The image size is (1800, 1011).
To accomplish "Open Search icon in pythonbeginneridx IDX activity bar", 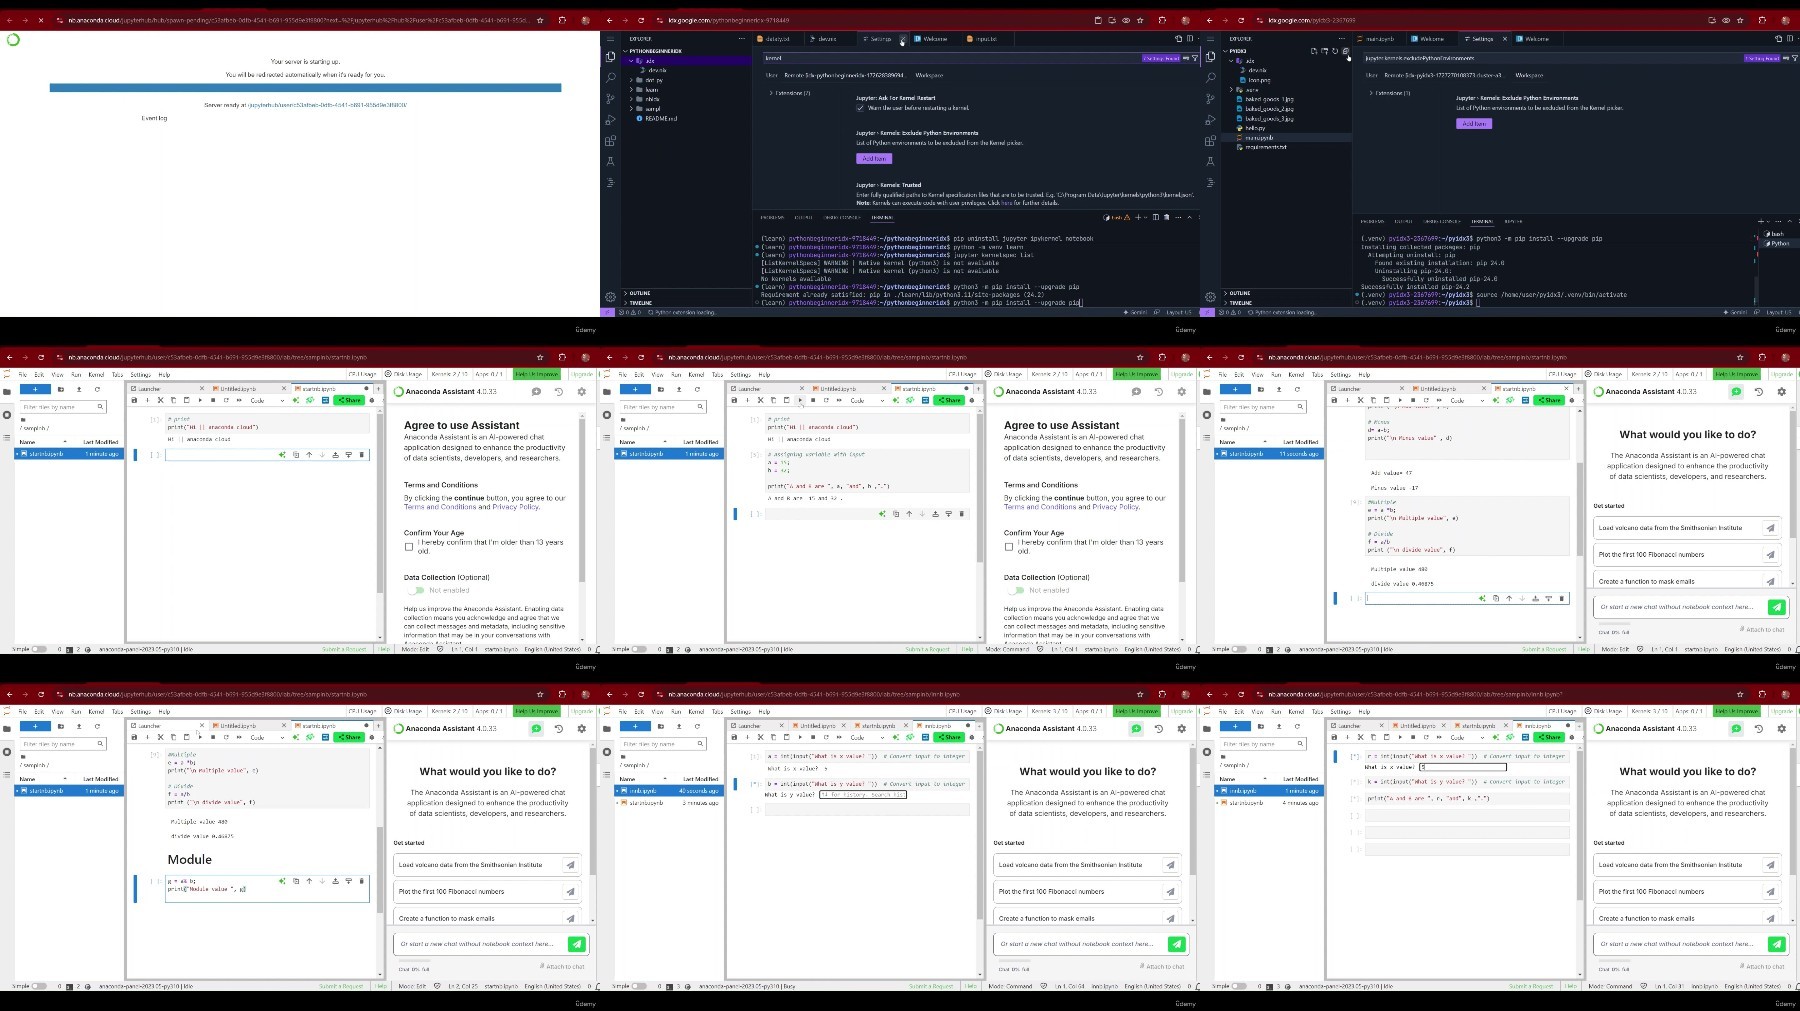I will [610, 77].
